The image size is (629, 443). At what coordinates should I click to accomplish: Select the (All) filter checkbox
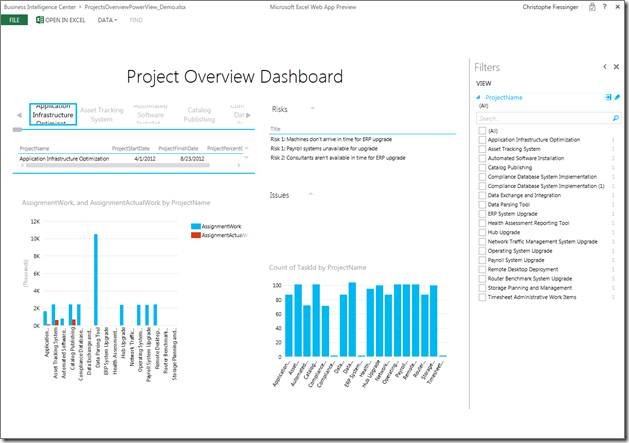[482, 130]
